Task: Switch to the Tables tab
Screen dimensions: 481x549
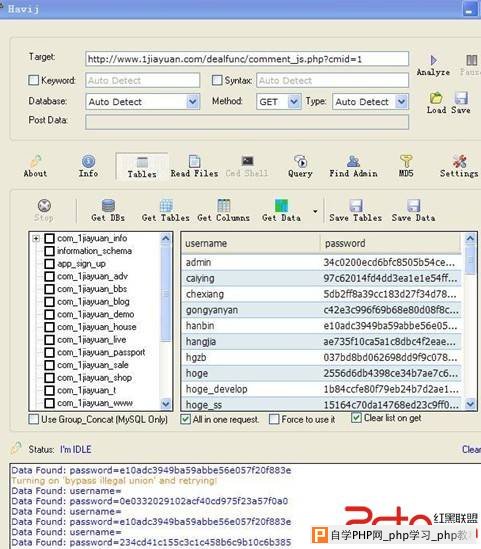Action: click(142, 167)
